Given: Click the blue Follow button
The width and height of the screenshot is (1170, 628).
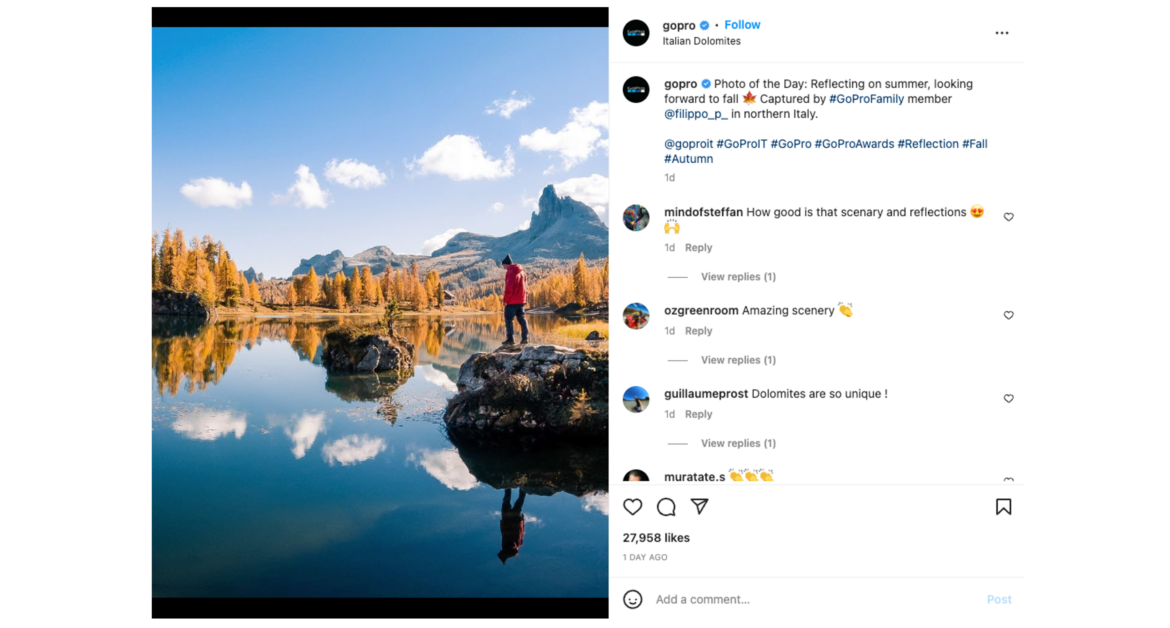Looking at the screenshot, I should point(742,24).
